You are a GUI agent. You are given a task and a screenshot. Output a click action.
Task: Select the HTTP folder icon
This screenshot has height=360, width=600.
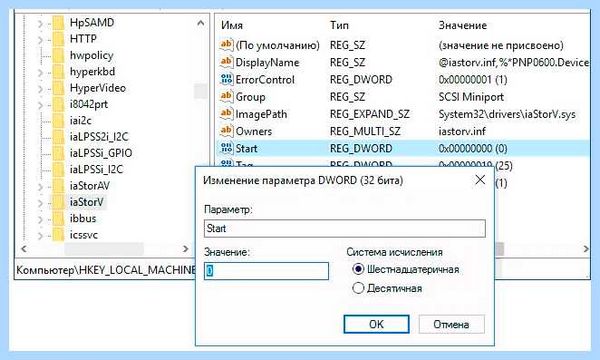point(58,39)
